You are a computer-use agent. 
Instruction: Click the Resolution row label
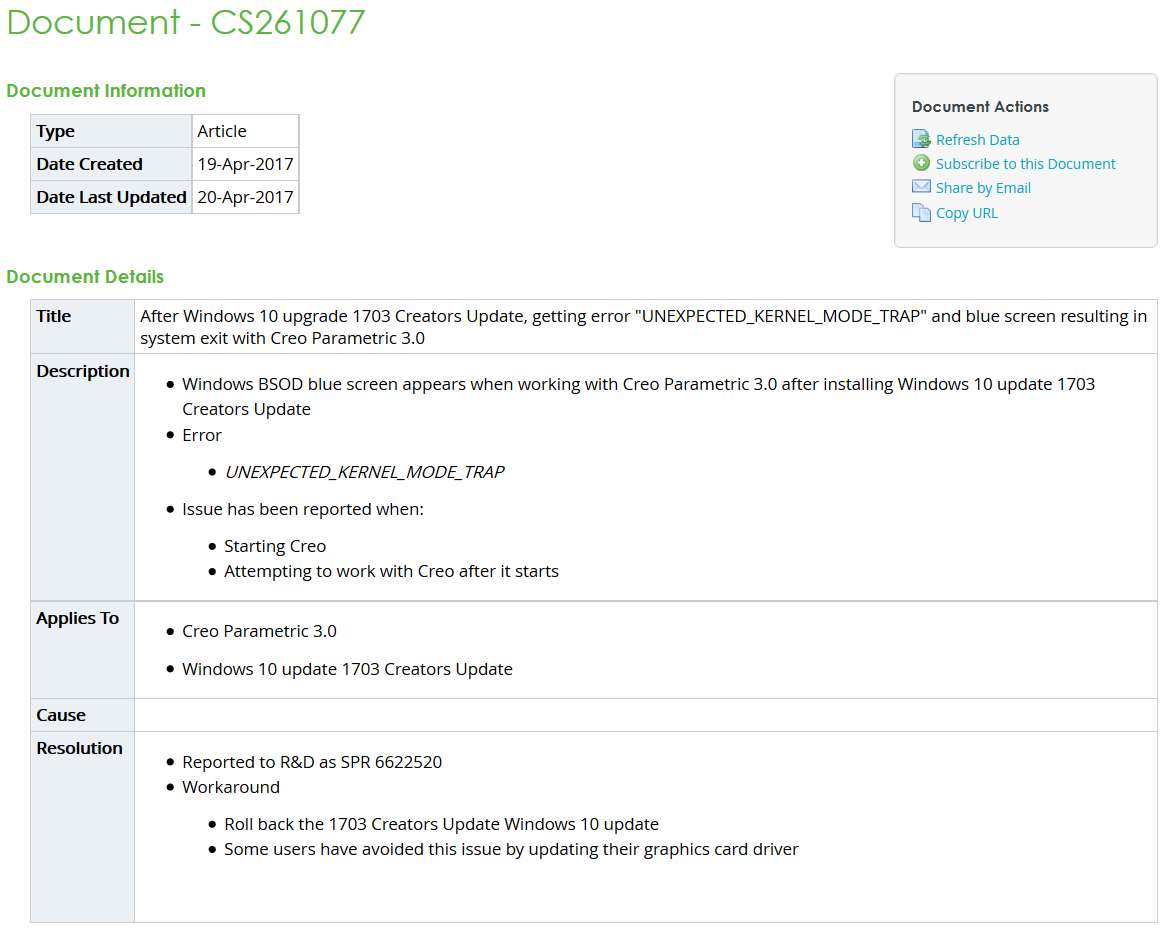[x=80, y=748]
